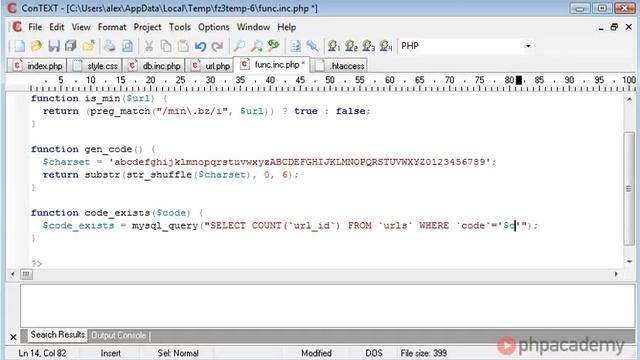Click the vertical scrollbar thumb
The image size is (640, 360).
[x=629, y=189]
